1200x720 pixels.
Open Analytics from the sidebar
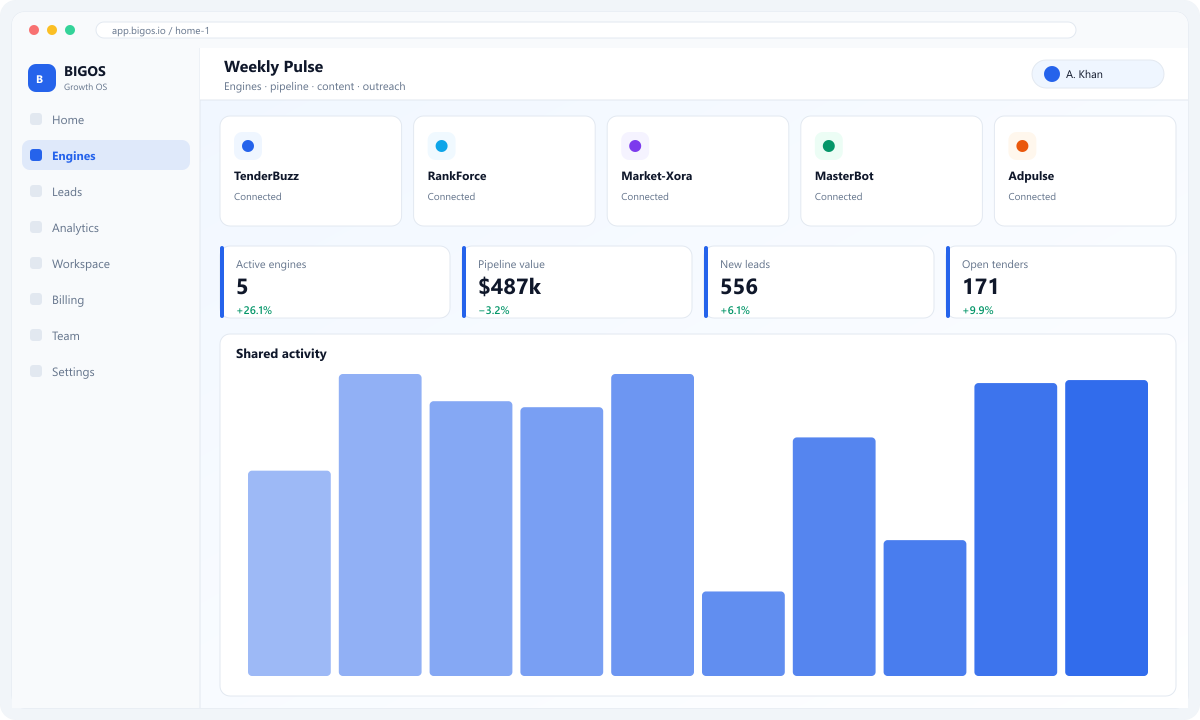(x=106, y=227)
